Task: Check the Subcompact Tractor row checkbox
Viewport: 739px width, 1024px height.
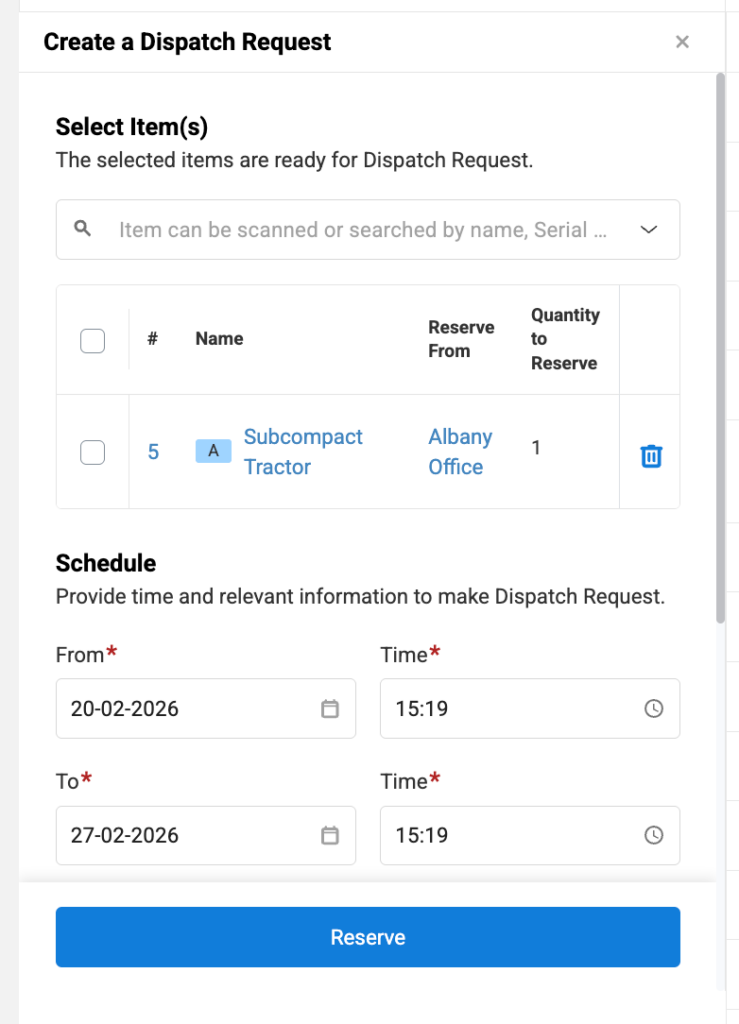Action: [x=92, y=452]
